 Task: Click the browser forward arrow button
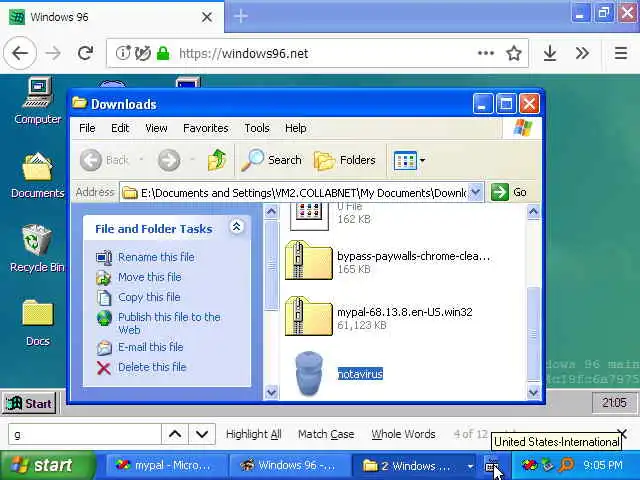tap(53, 53)
